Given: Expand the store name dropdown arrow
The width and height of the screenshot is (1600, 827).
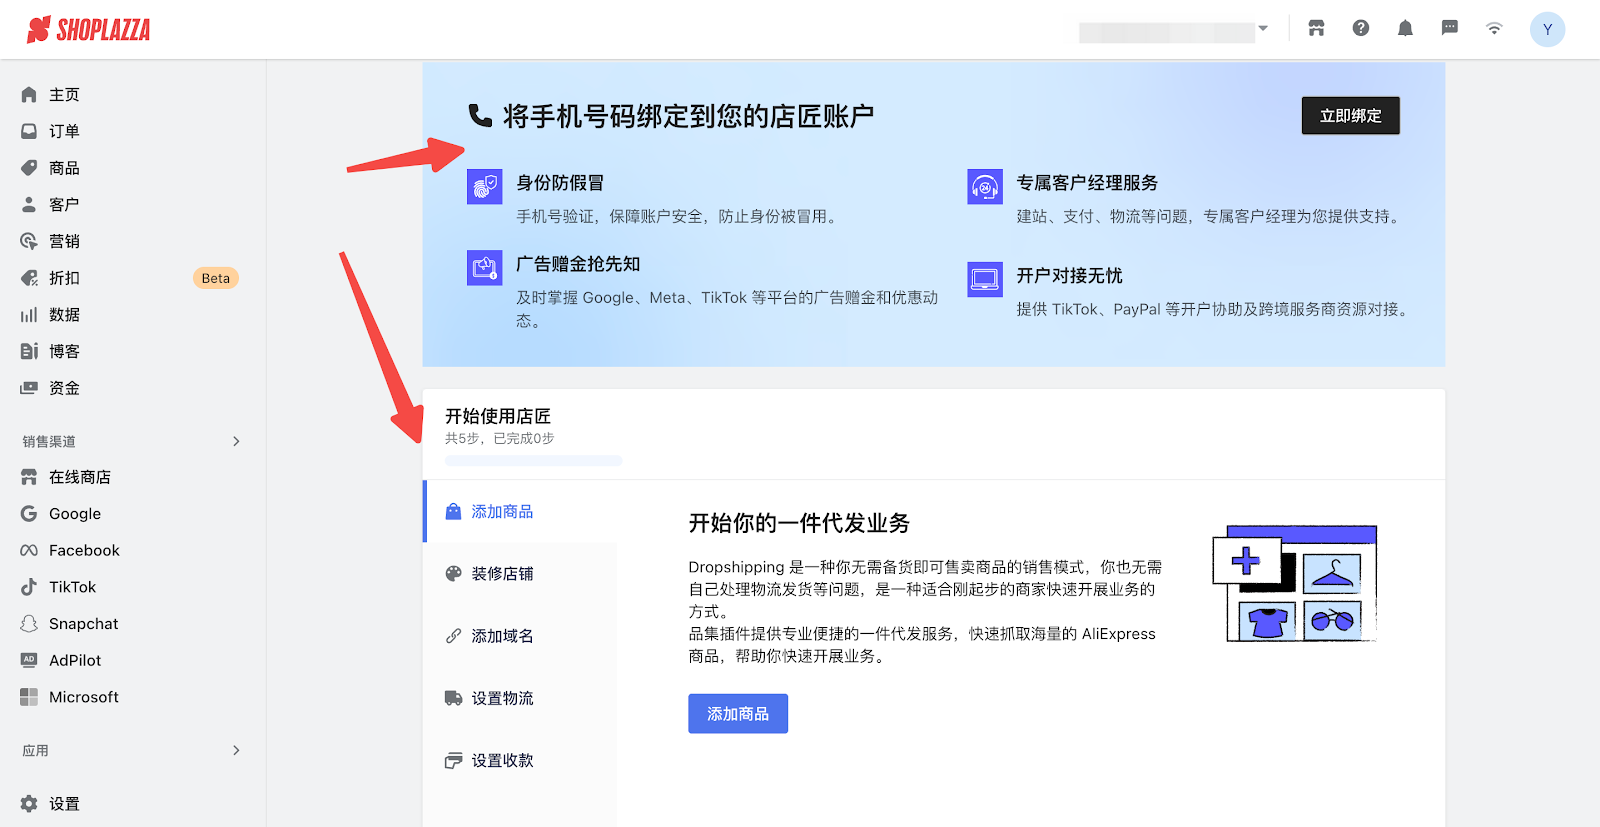Looking at the screenshot, I should coord(1263,28).
